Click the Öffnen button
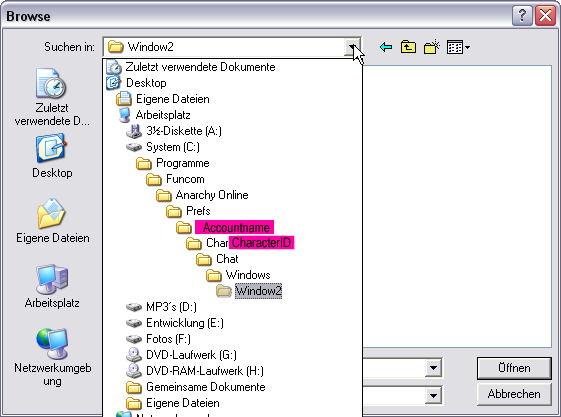This screenshot has width=561, height=417. point(514,368)
